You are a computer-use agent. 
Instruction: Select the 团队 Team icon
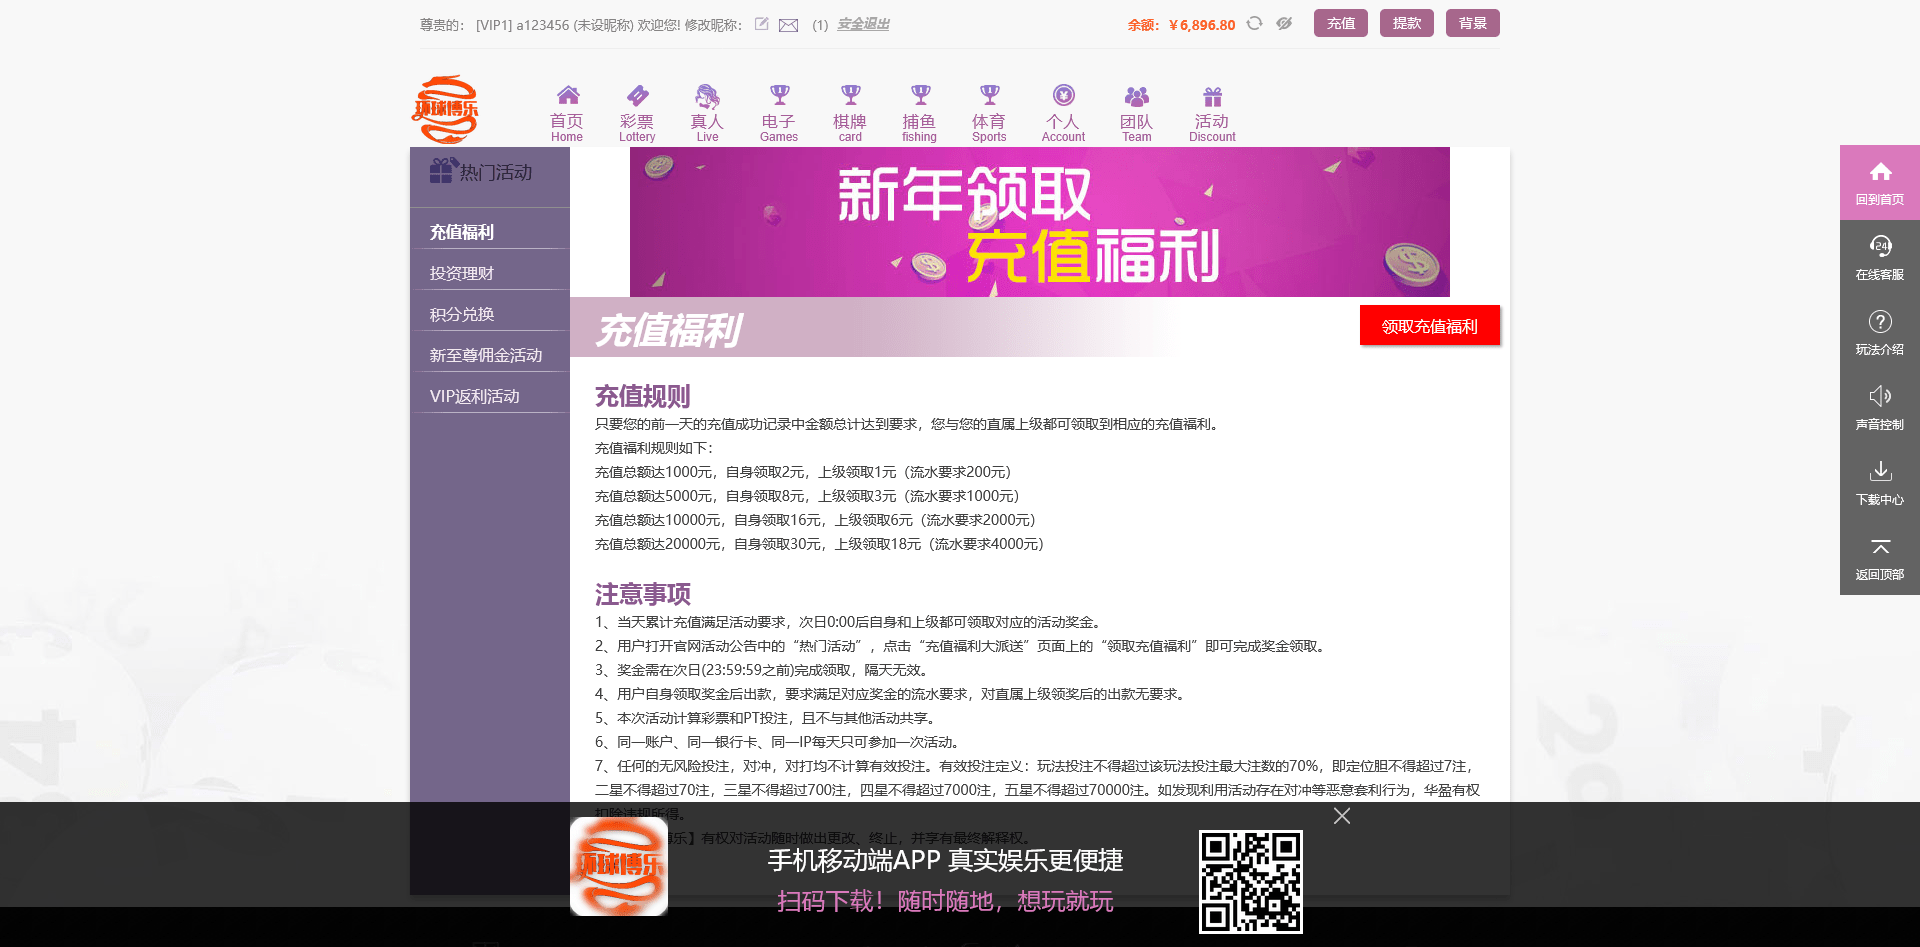click(x=1137, y=110)
